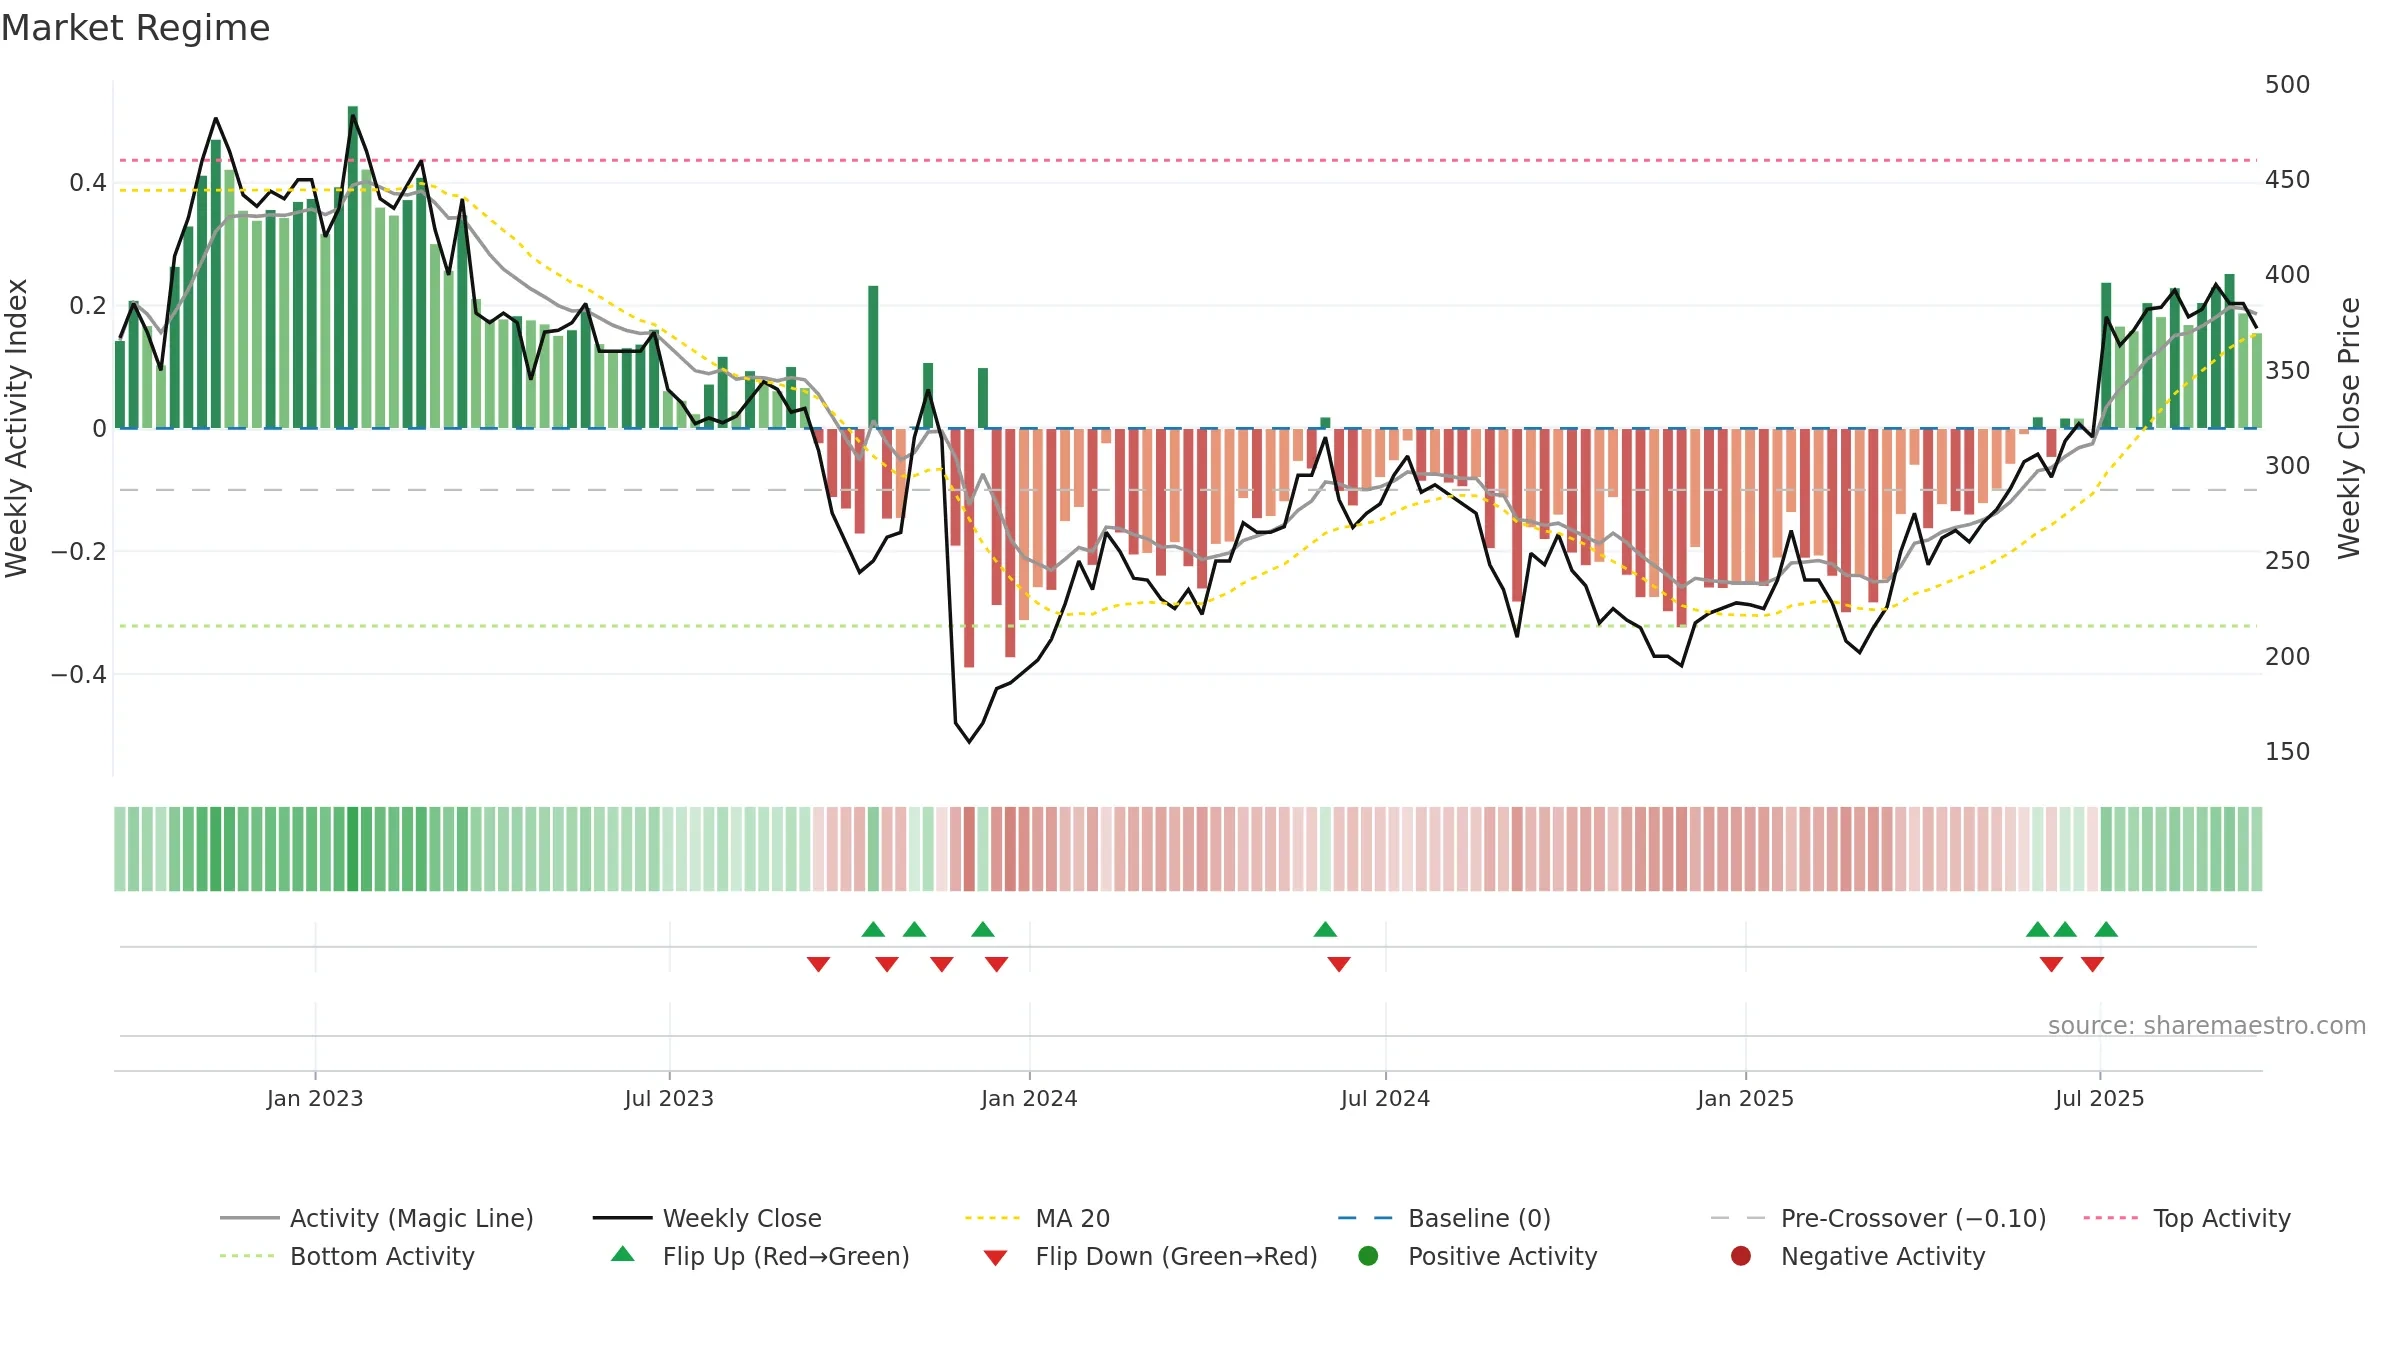Image resolution: width=2400 pixels, height=1350 pixels.
Task: Click the Market Regime chart title
Action: [135, 28]
